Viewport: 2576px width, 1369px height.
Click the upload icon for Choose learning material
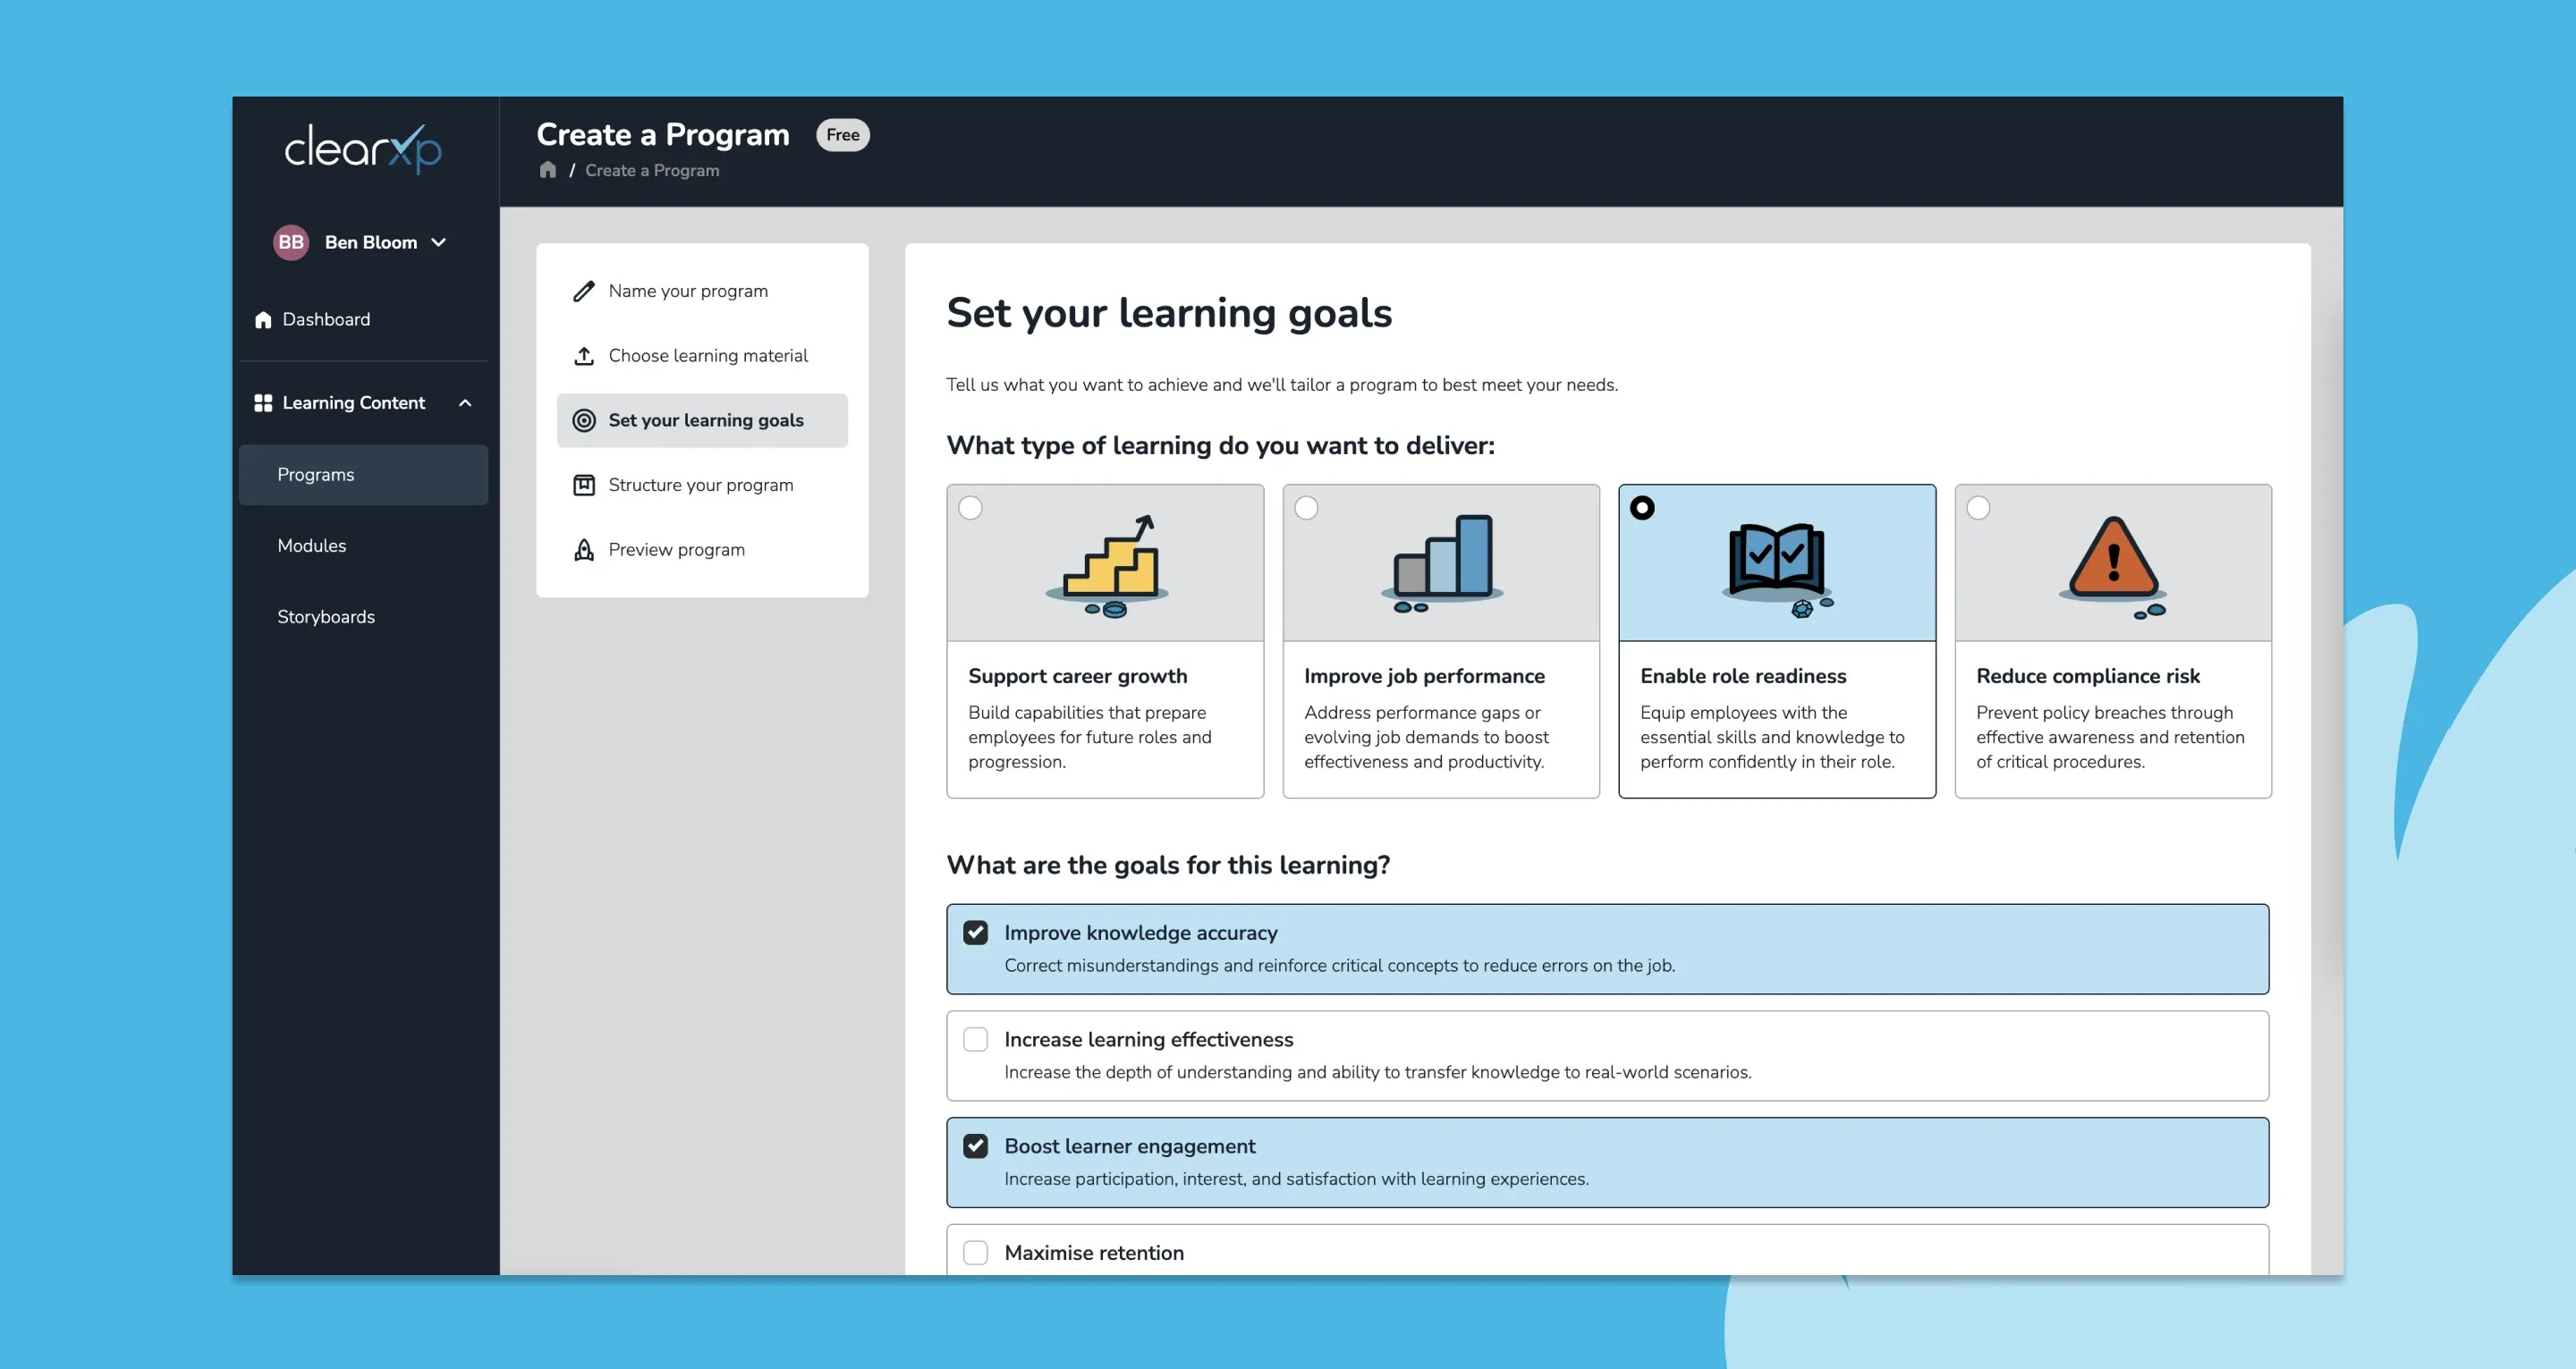point(584,356)
